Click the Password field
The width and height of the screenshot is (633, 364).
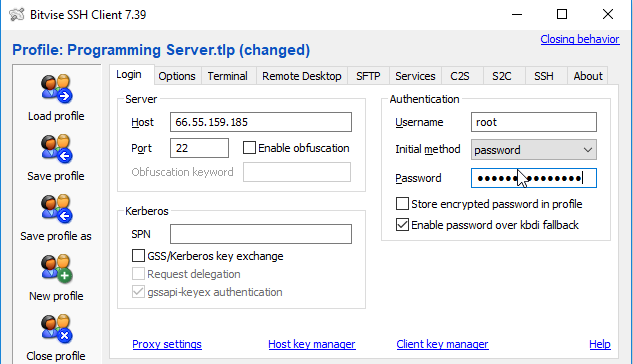(x=534, y=178)
